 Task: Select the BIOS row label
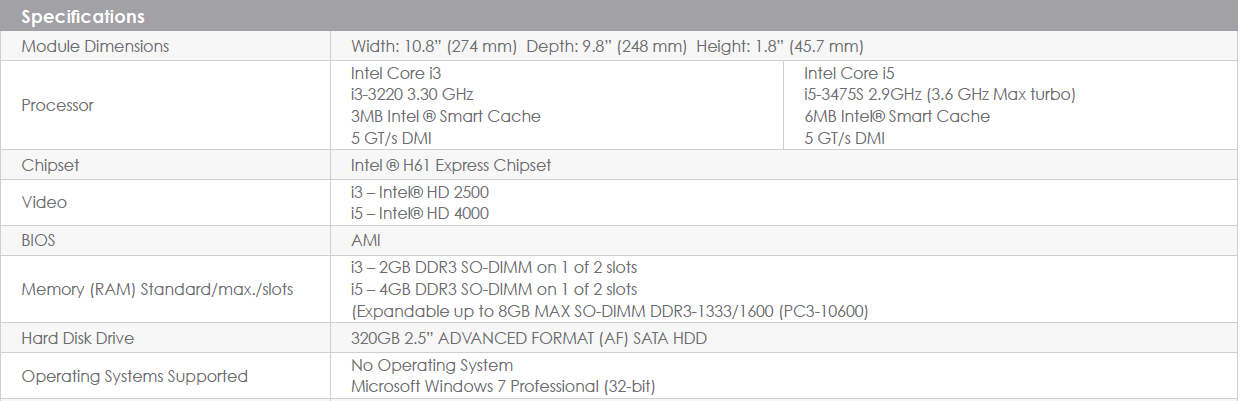pos(39,241)
